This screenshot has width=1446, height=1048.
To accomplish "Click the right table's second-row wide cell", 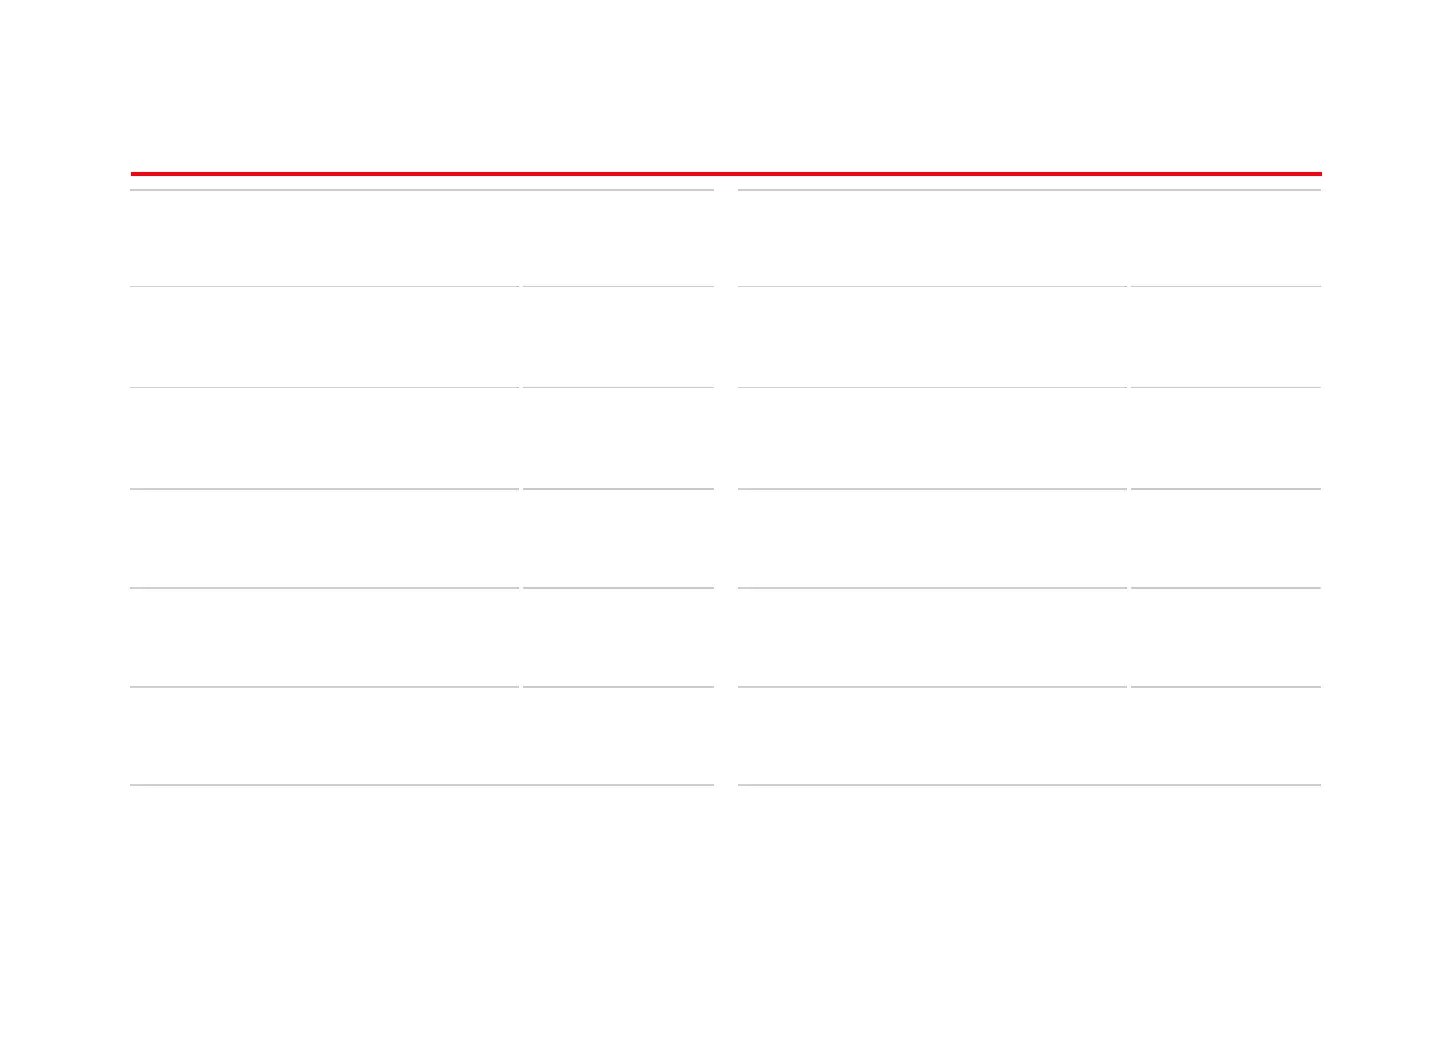I will pyautogui.click(x=932, y=337).
